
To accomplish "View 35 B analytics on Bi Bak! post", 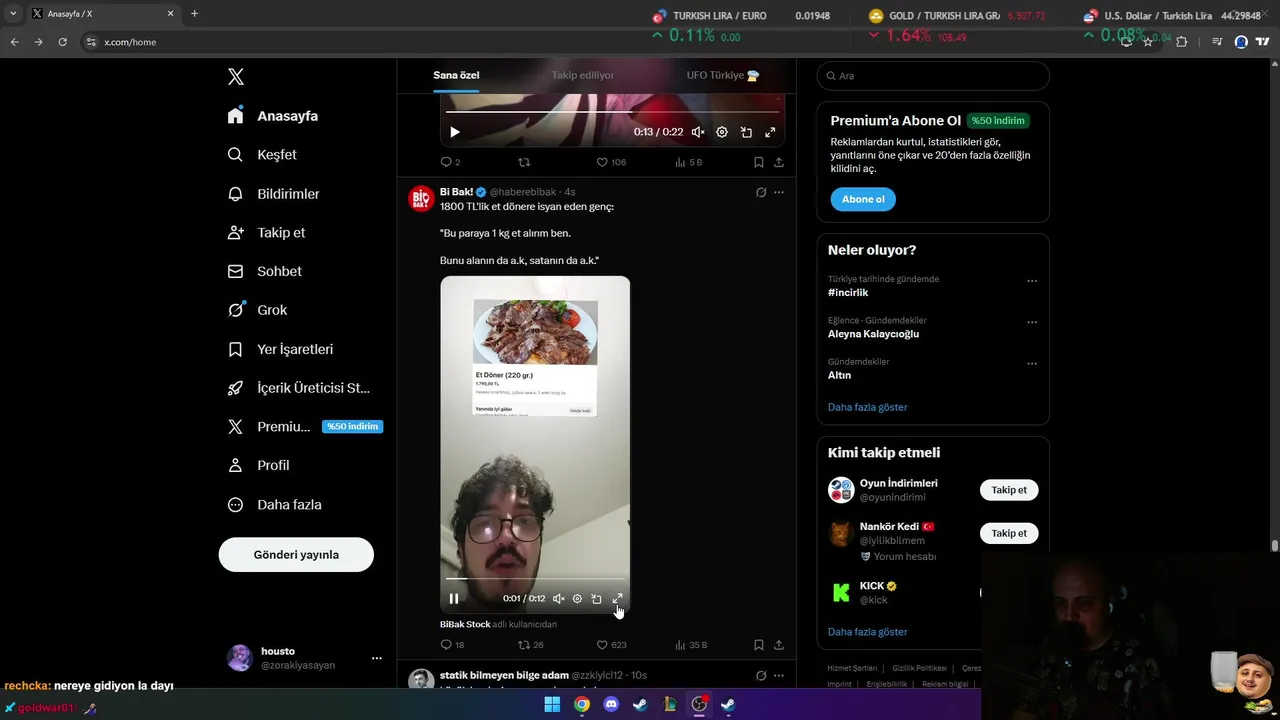I will [x=691, y=645].
